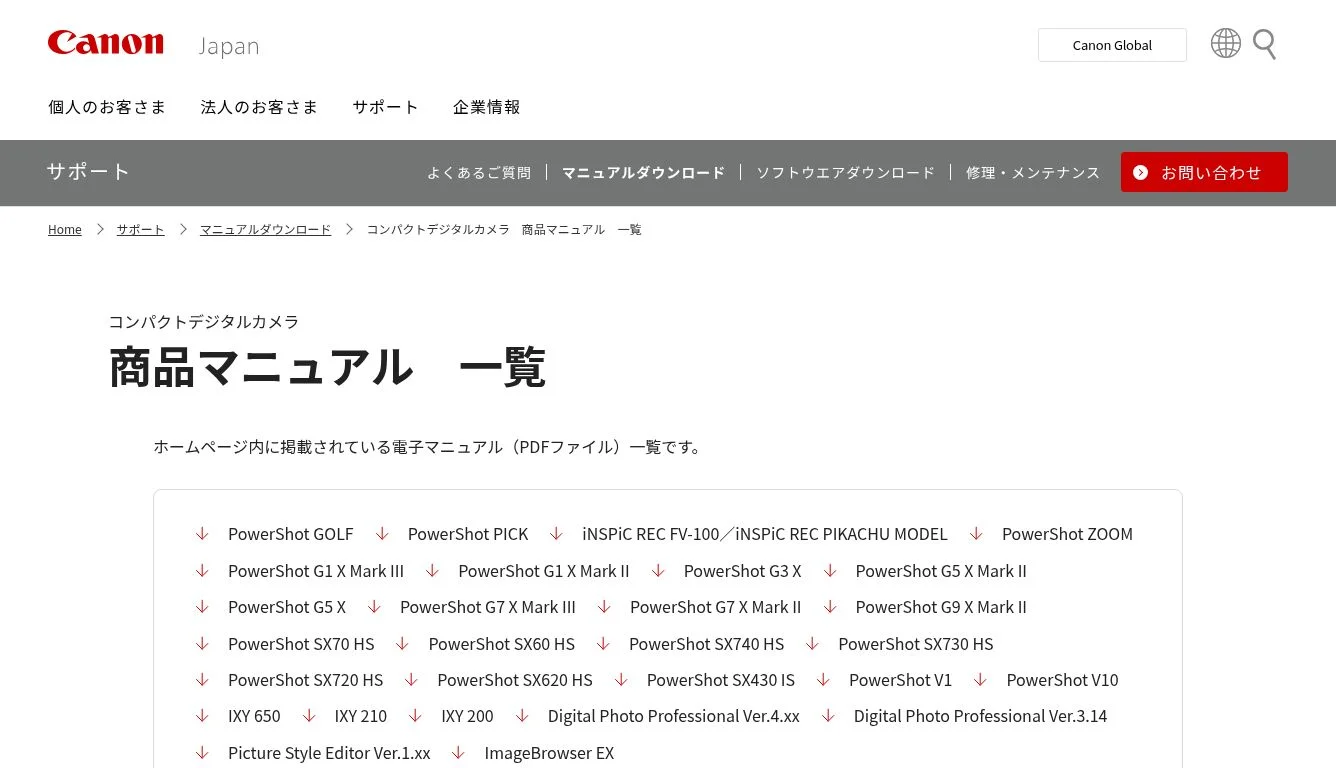This screenshot has width=1336, height=768.
Task: Click down arrow beside PowerShot SX740 HS
Action: point(603,644)
